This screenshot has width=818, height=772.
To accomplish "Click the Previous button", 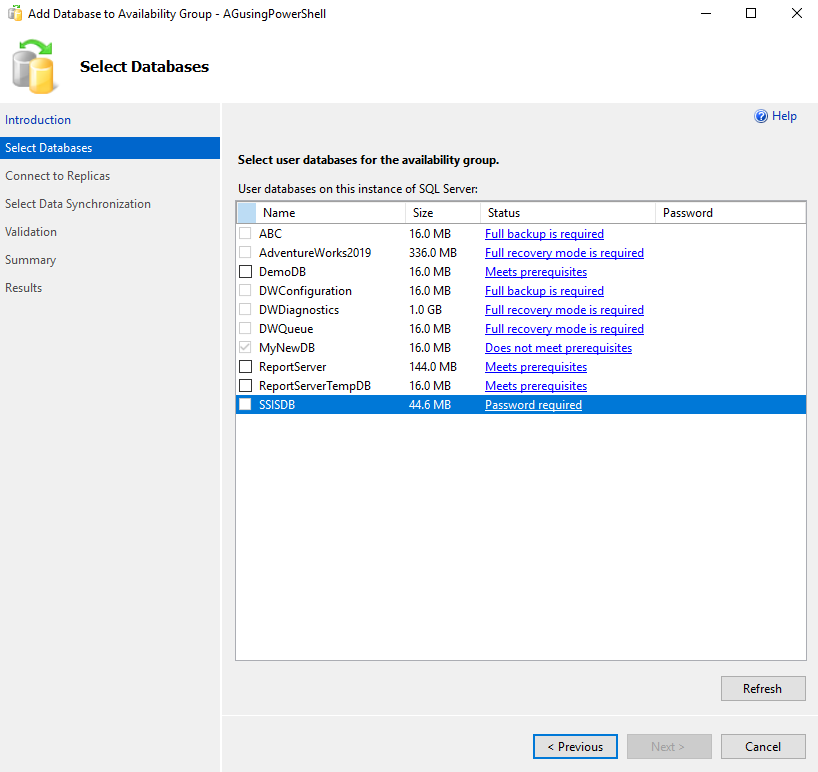I will tap(575, 746).
